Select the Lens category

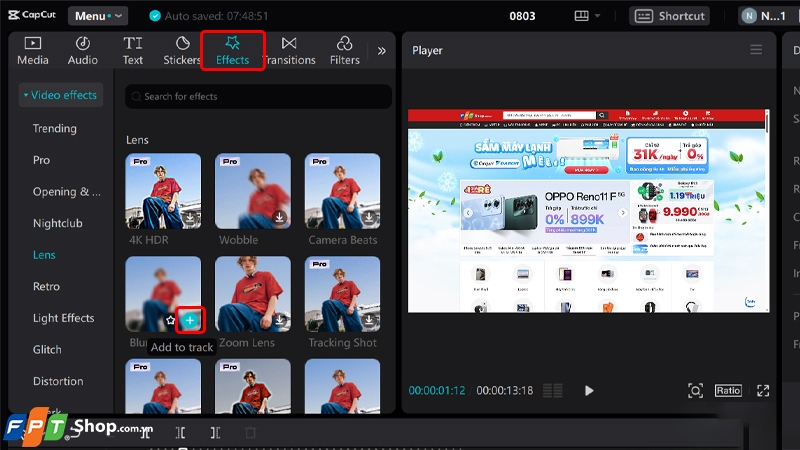44,255
